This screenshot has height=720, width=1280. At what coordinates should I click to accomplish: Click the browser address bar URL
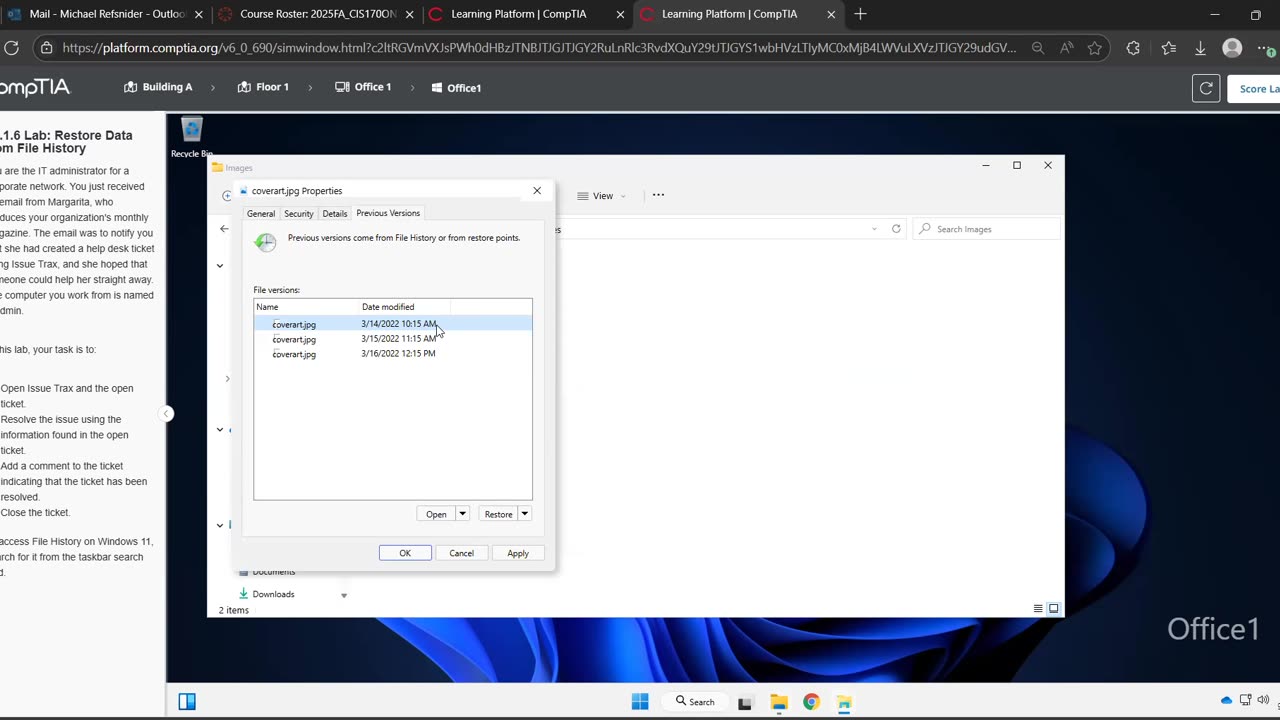(x=539, y=48)
